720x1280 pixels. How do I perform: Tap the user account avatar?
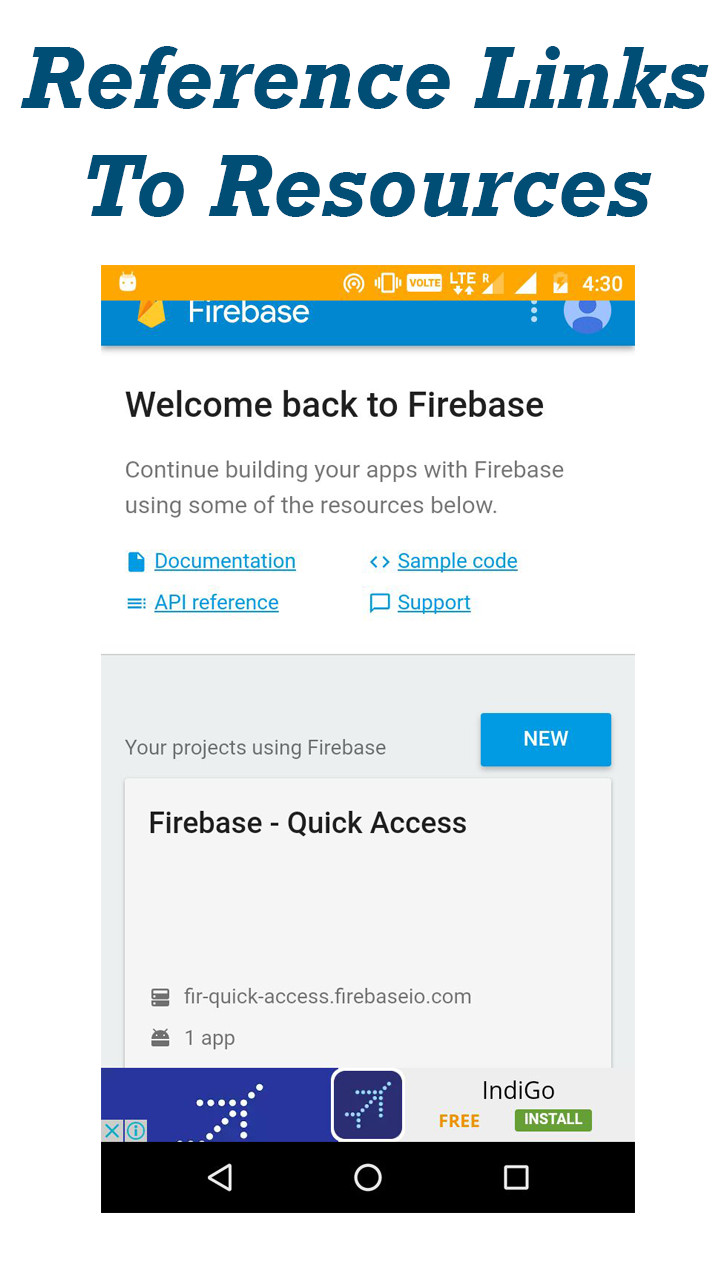[587, 312]
